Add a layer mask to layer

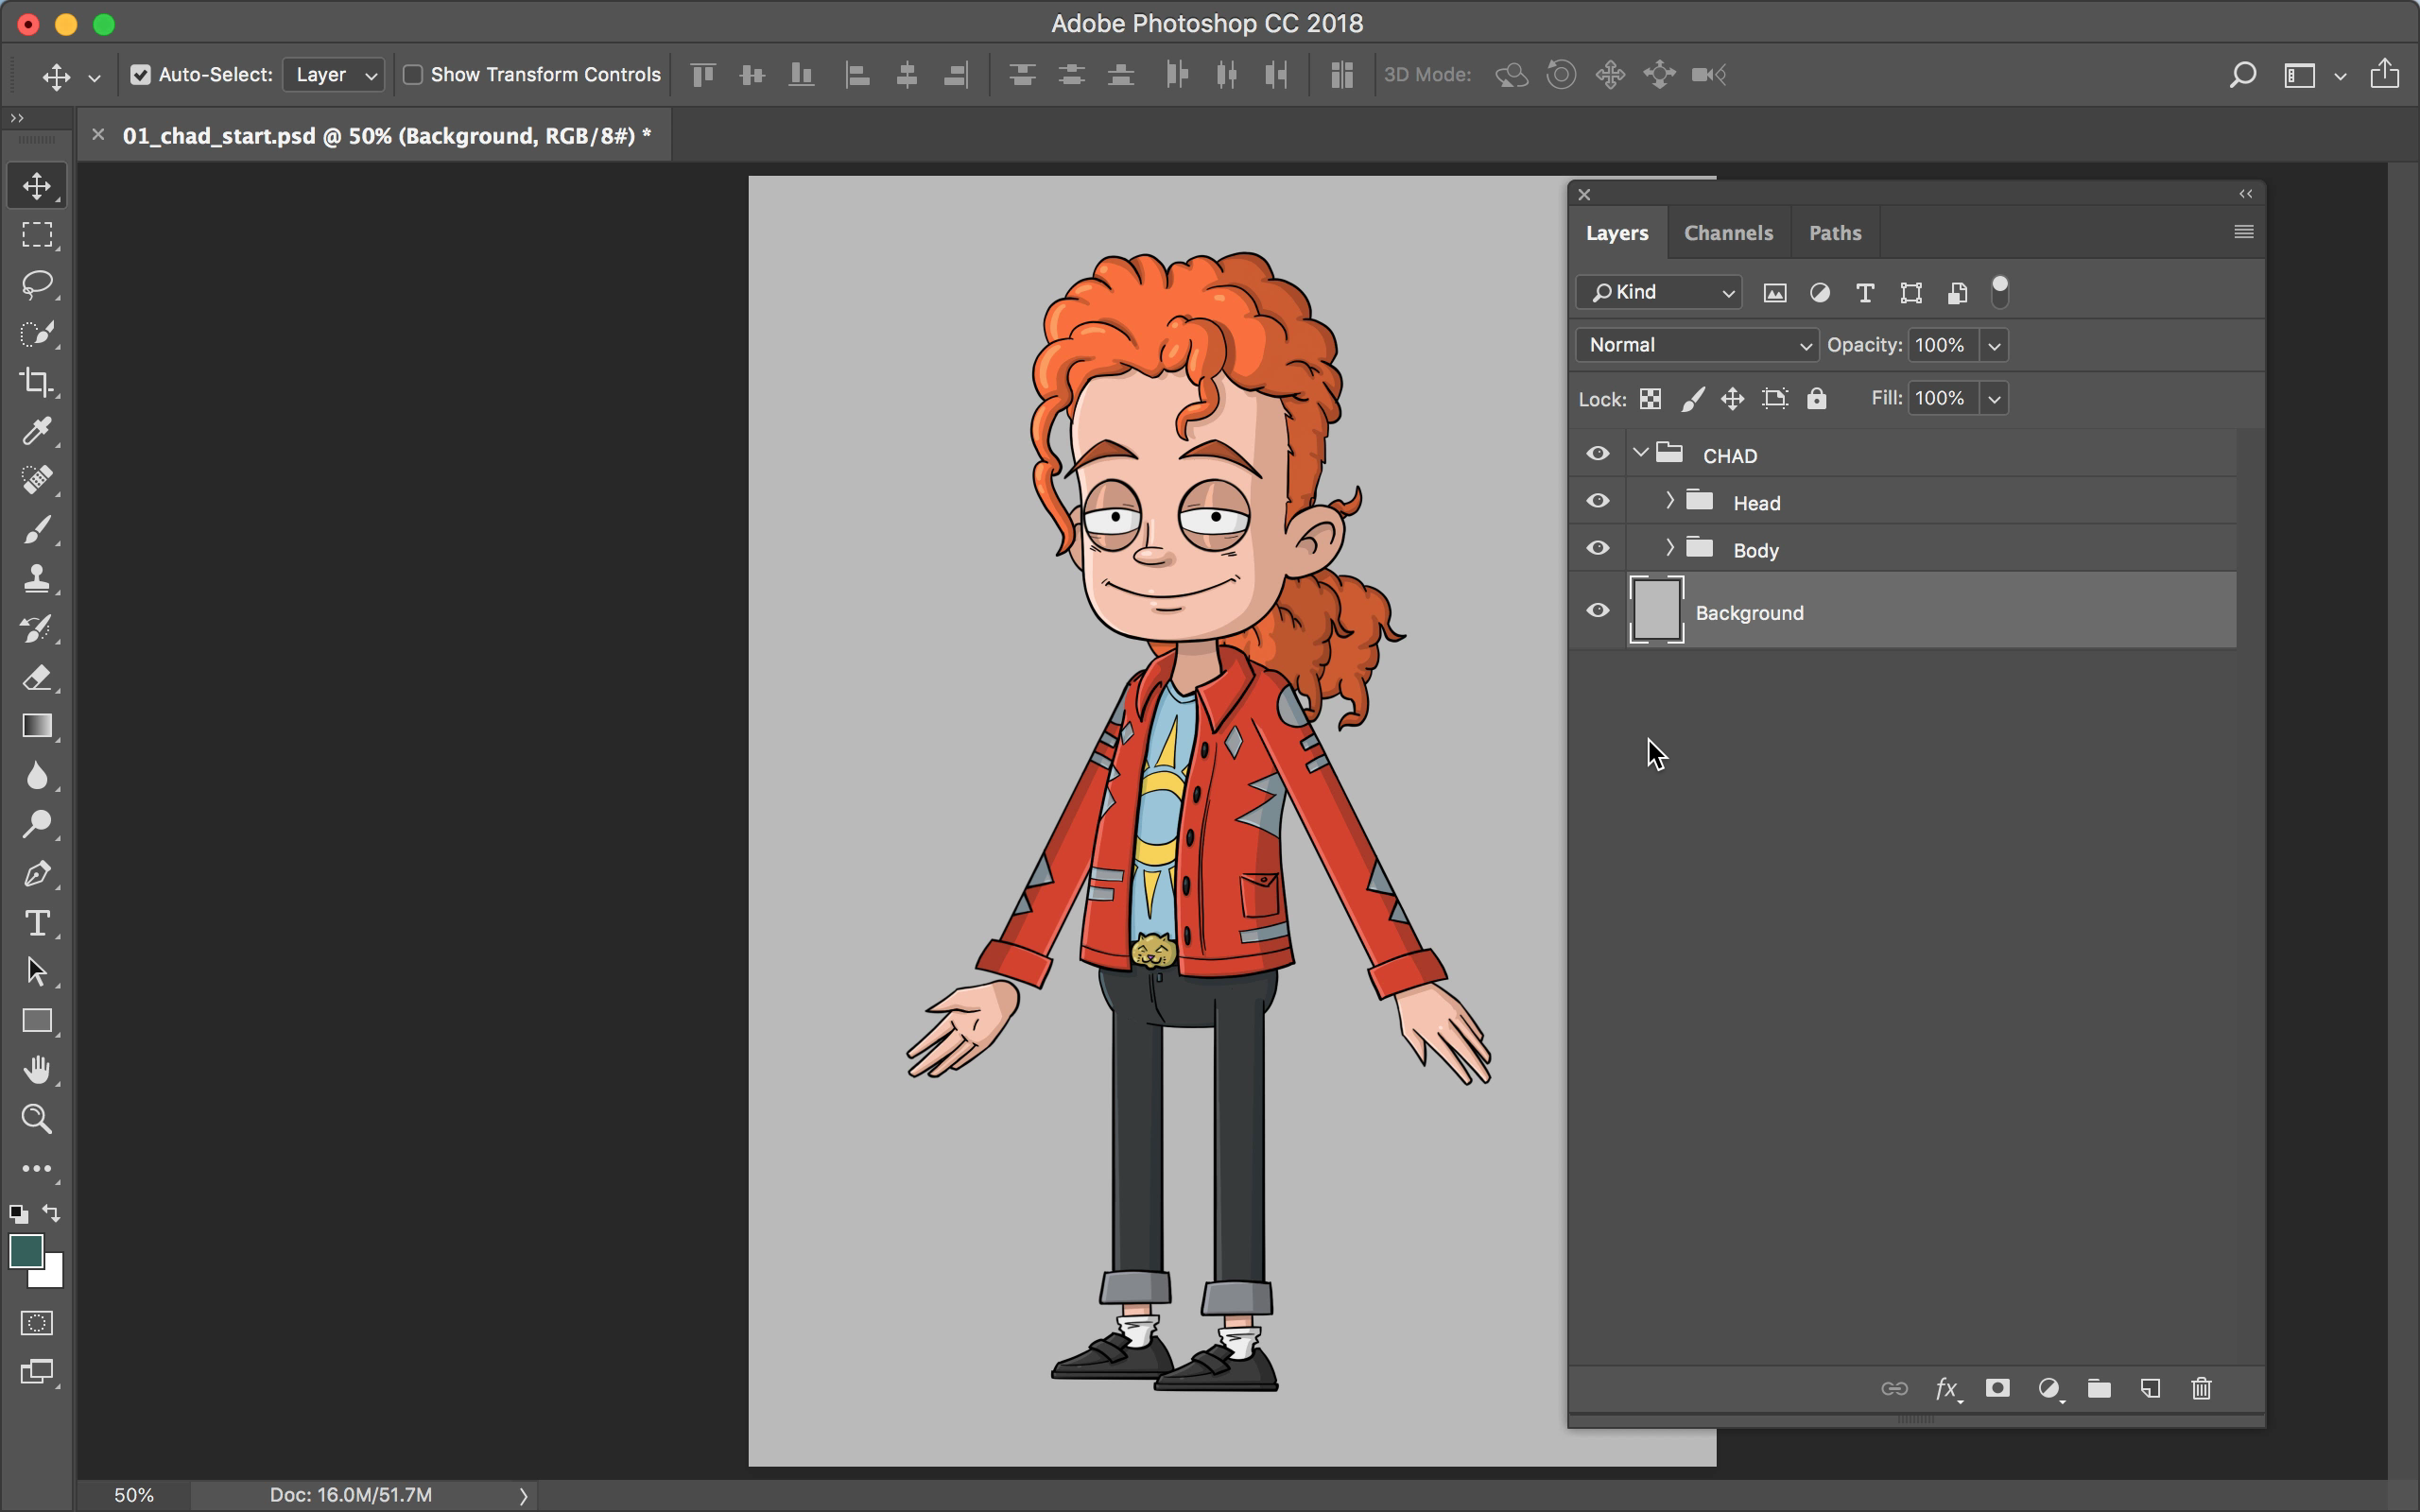pyautogui.click(x=1997, y=1388)
